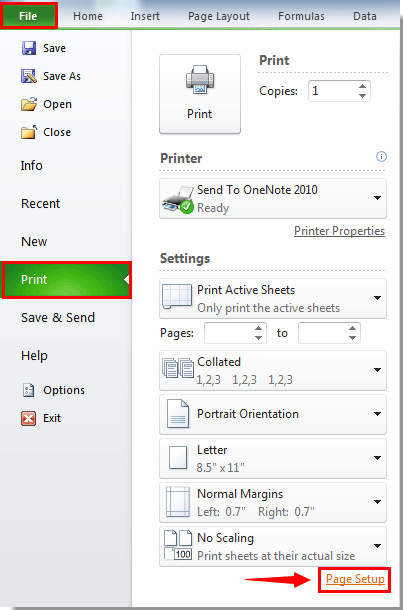Expand the Portrait Orientation dropdown
Screen dimensions: 403x610
pos(377,414)
